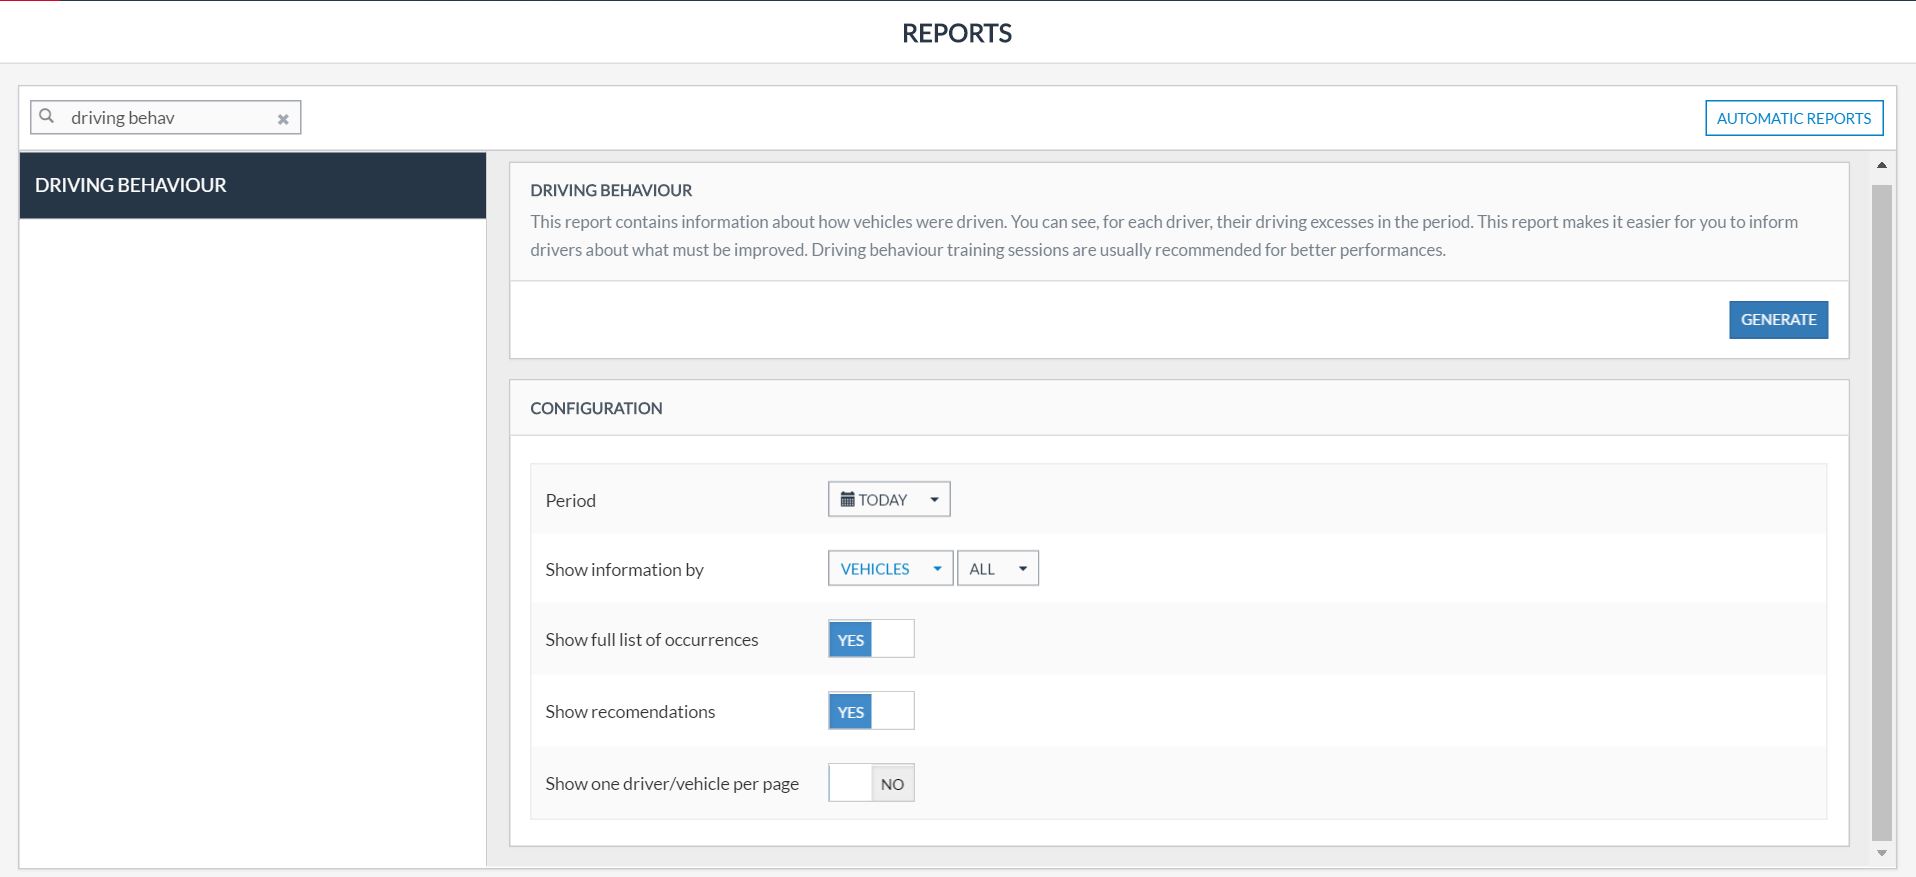Click the caret arrow beside VEHICLES
The height and width of the screenshot is (877, 1916).
[x=937, y=568]
